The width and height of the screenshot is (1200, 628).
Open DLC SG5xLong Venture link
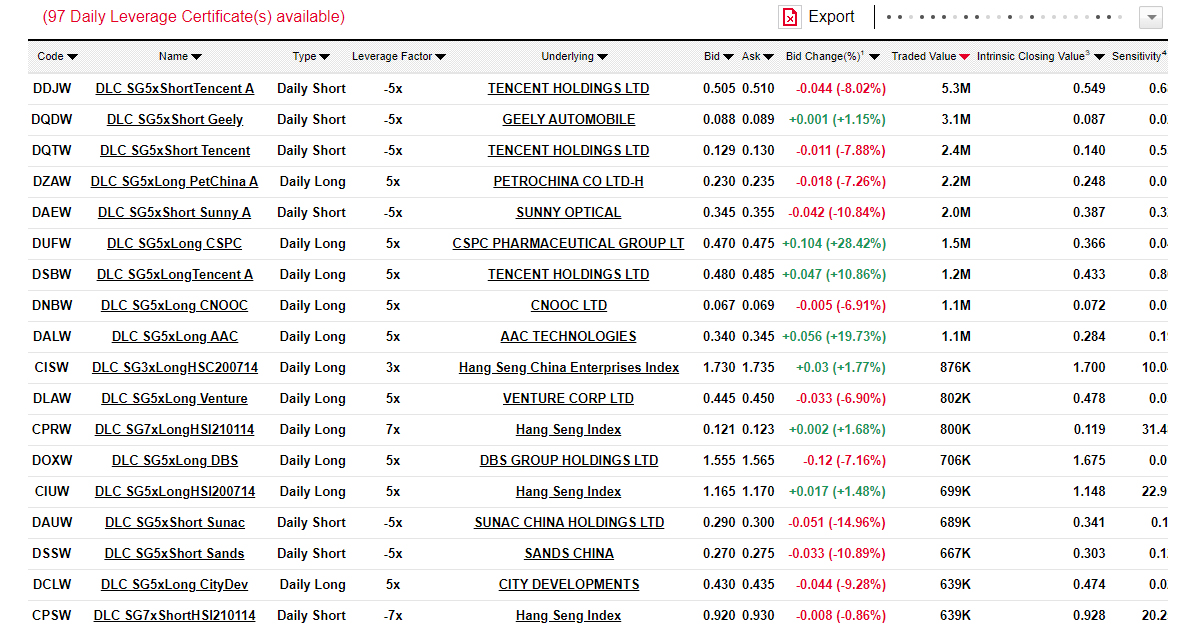(x=175, y=399)
